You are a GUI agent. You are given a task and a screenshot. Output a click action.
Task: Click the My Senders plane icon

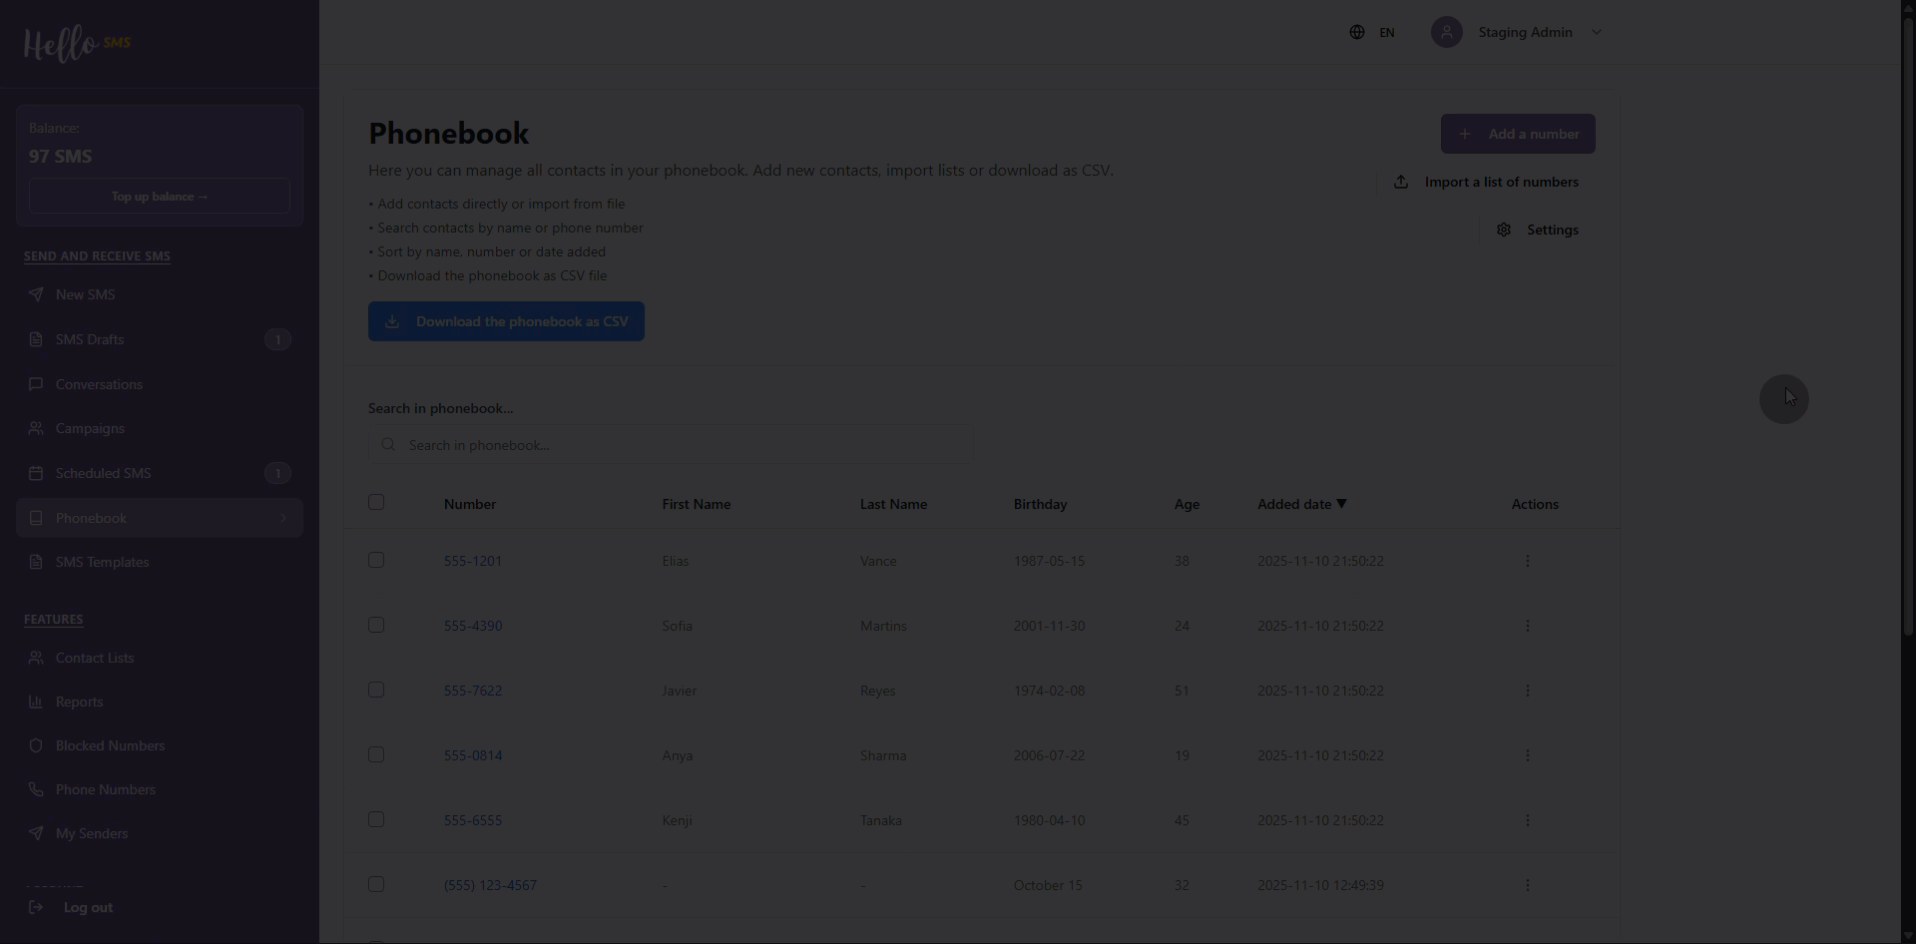click(x=36, y=834)
